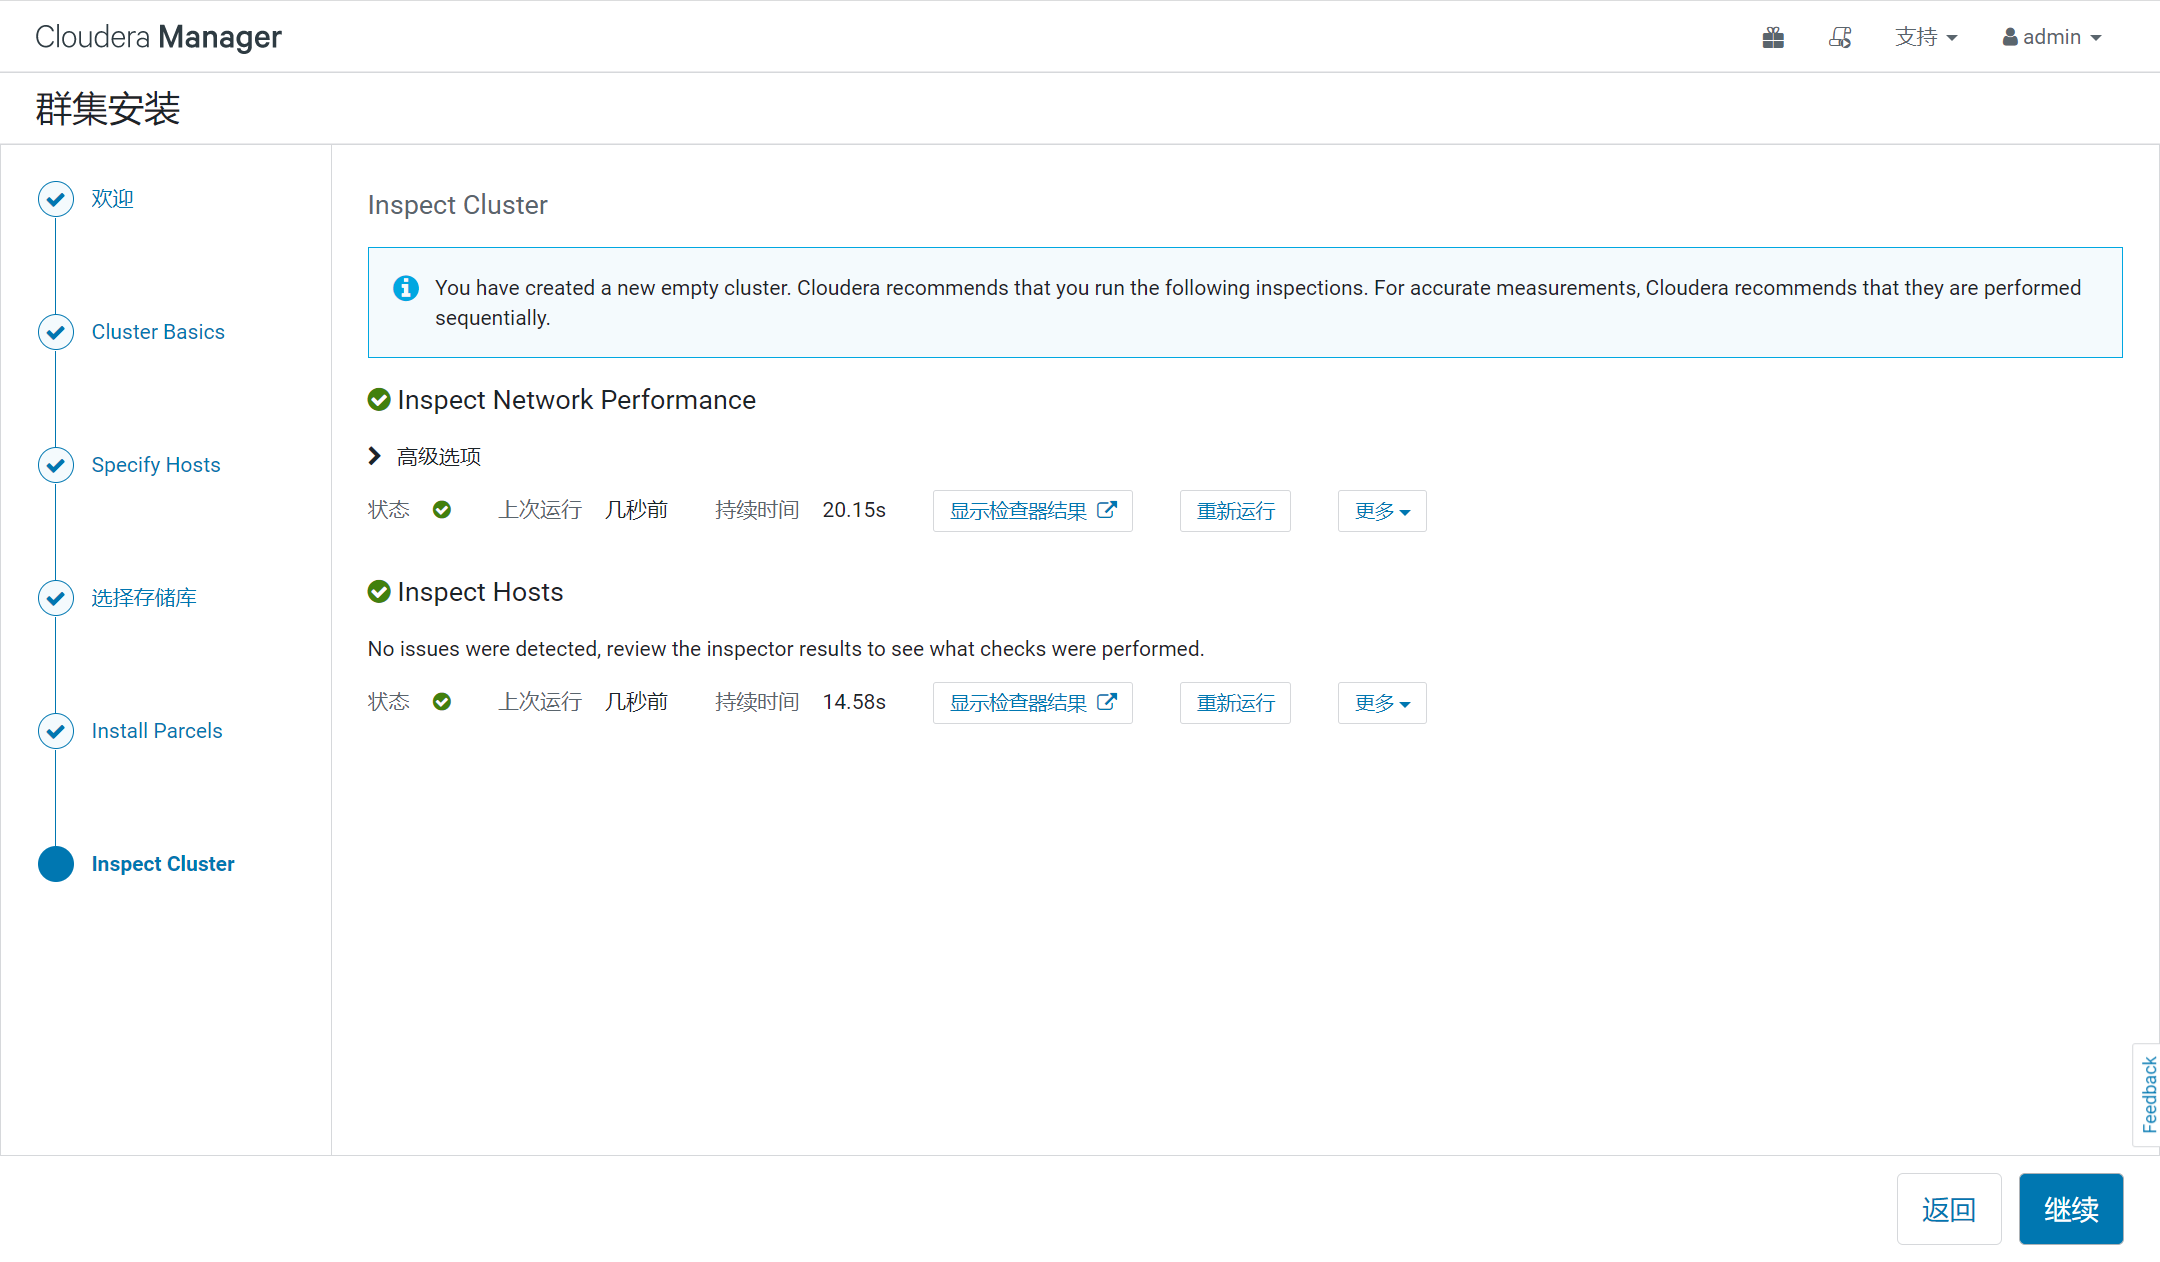Show inspector results for network performance
Screen dimensions: 2160x1262
click(x=1032, y=511)
